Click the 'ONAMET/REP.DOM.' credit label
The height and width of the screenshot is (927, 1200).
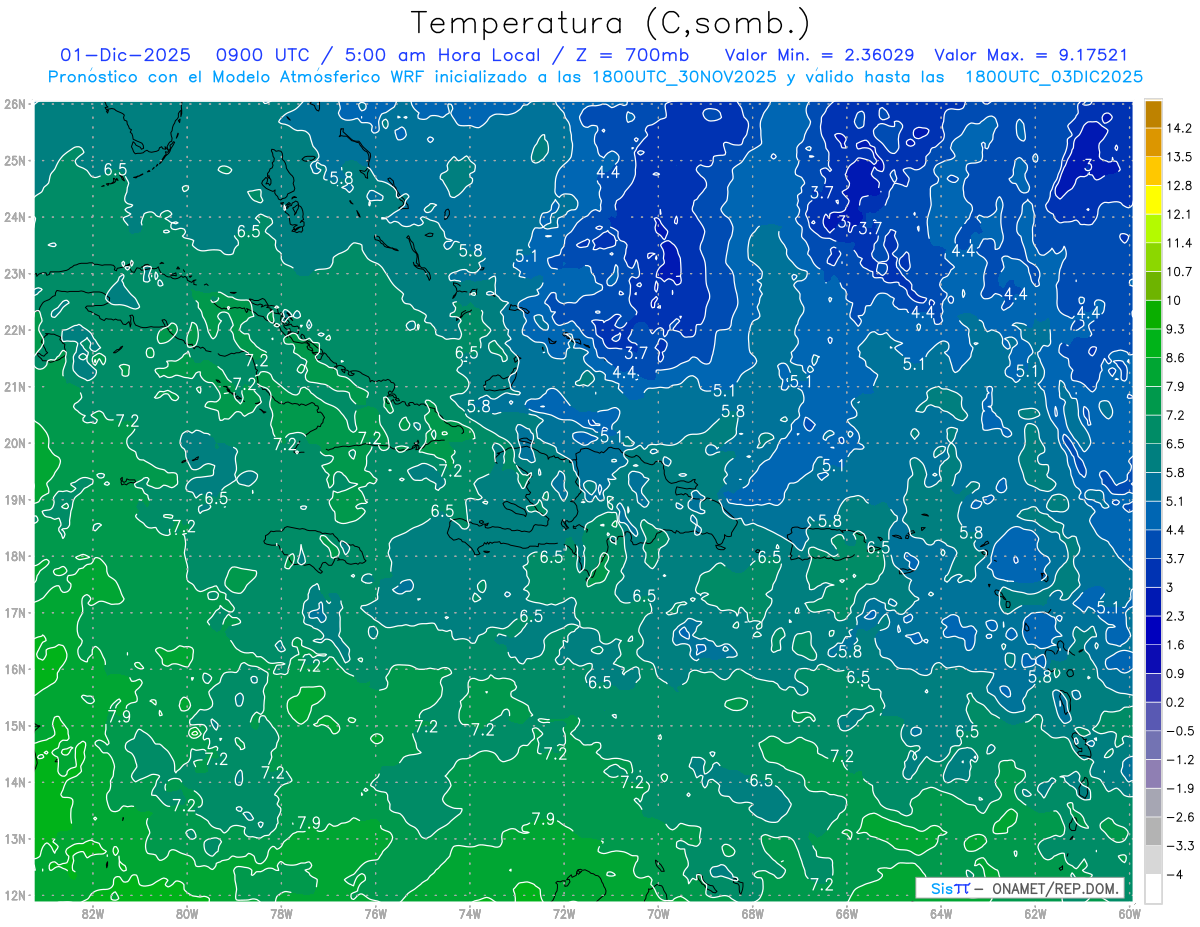tap(1053, 888)
